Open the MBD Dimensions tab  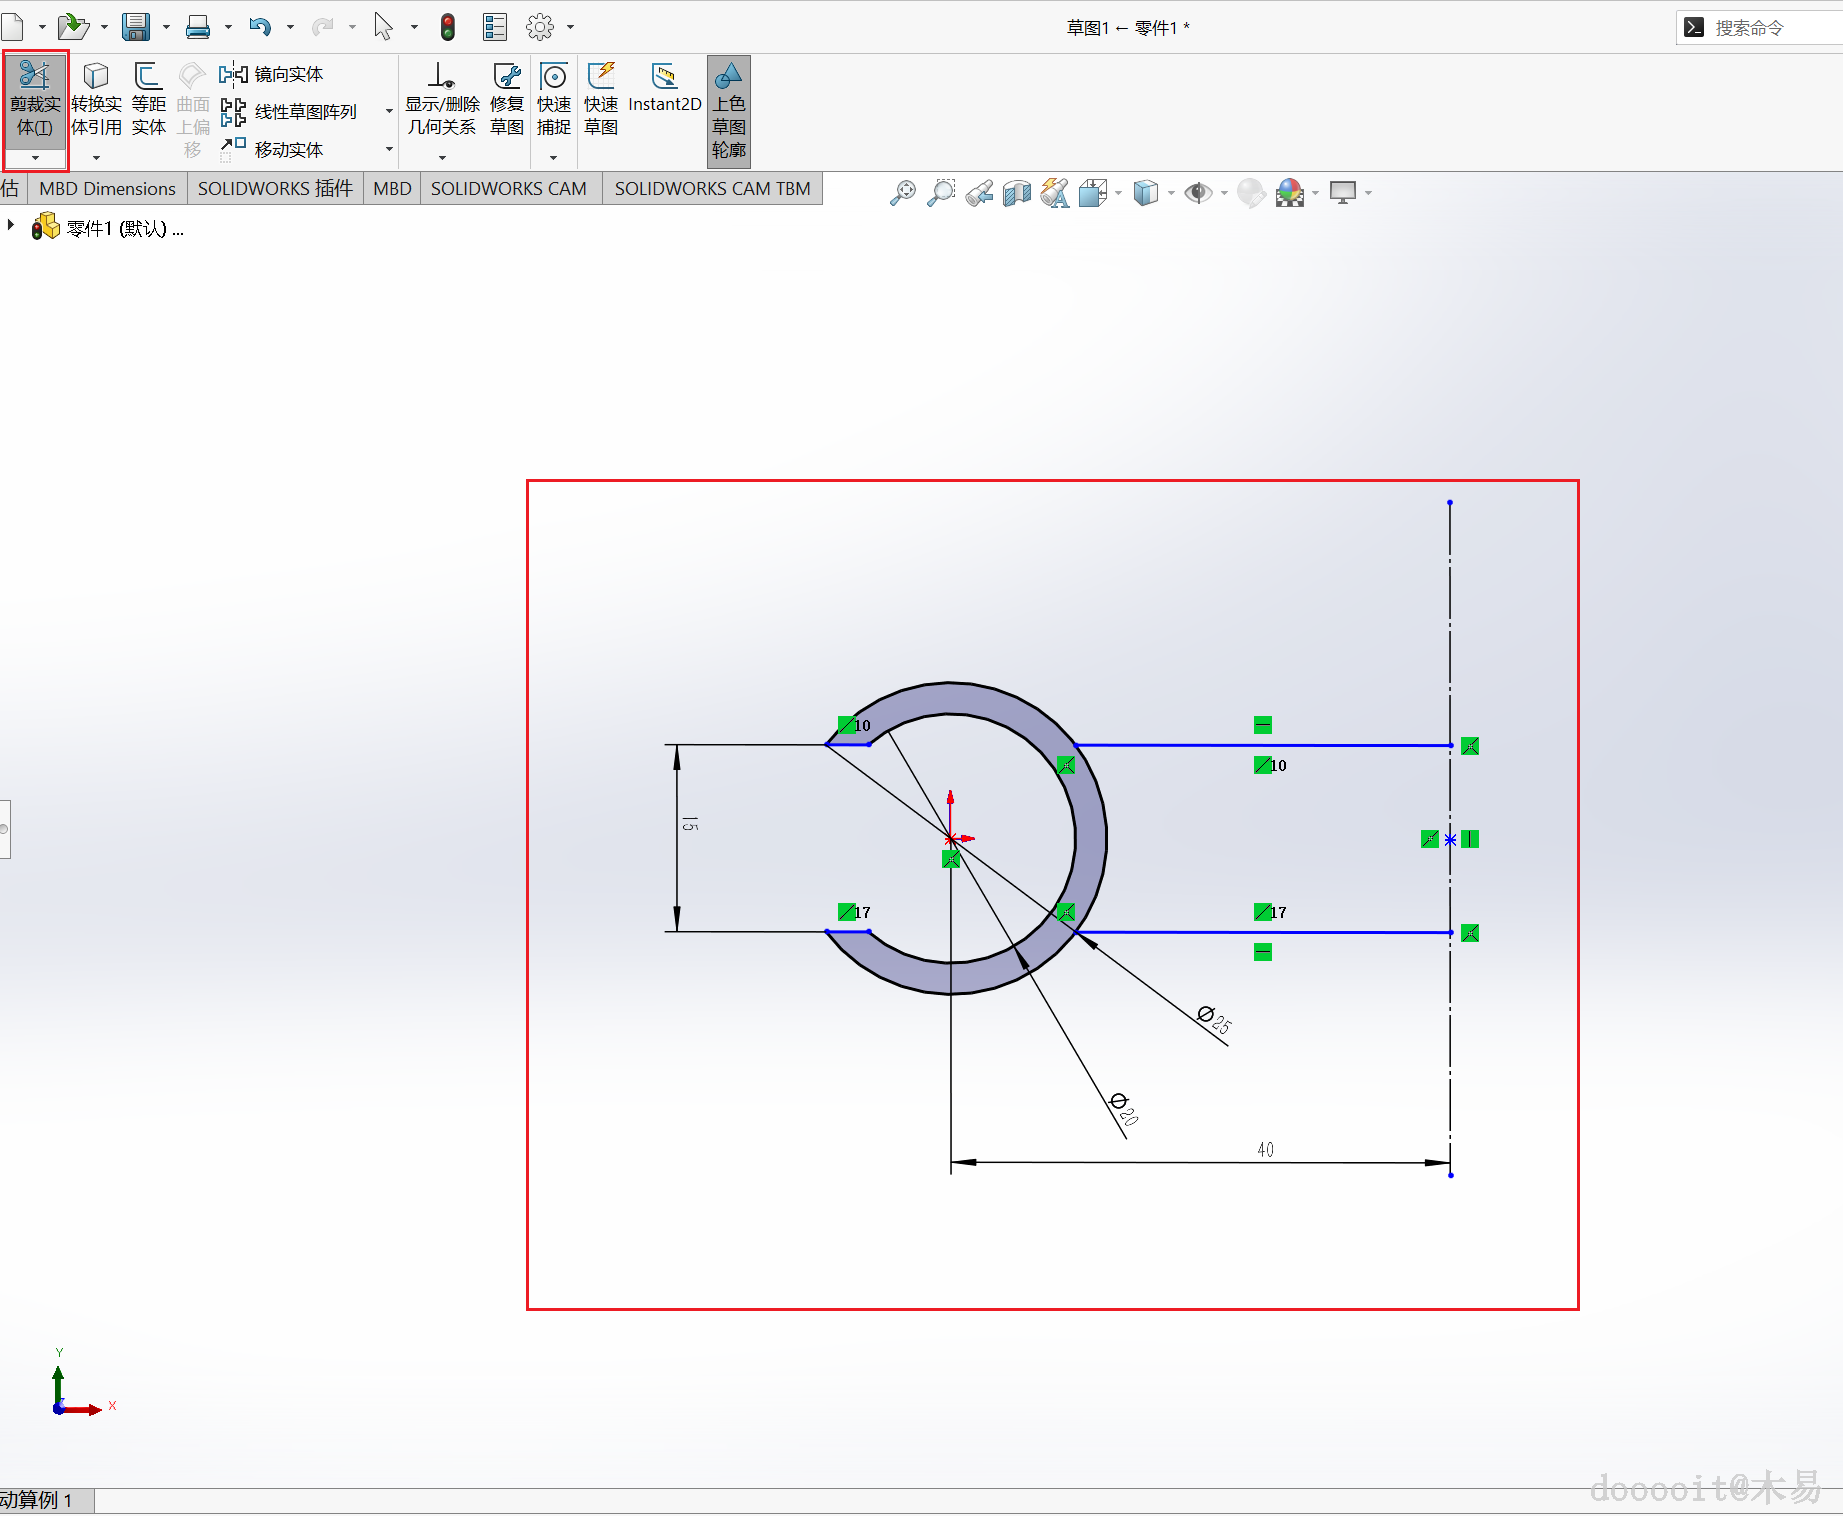[107, 189]
